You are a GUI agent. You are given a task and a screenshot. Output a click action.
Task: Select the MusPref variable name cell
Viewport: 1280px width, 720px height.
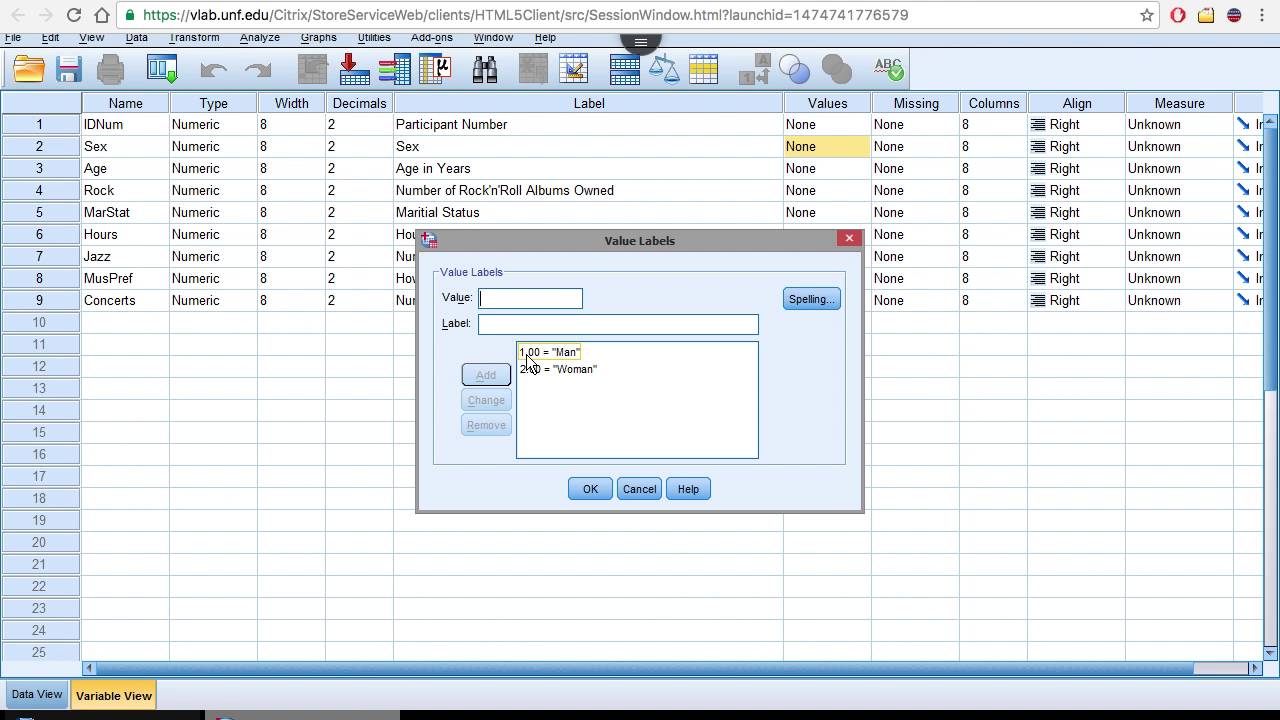[125, 278]
